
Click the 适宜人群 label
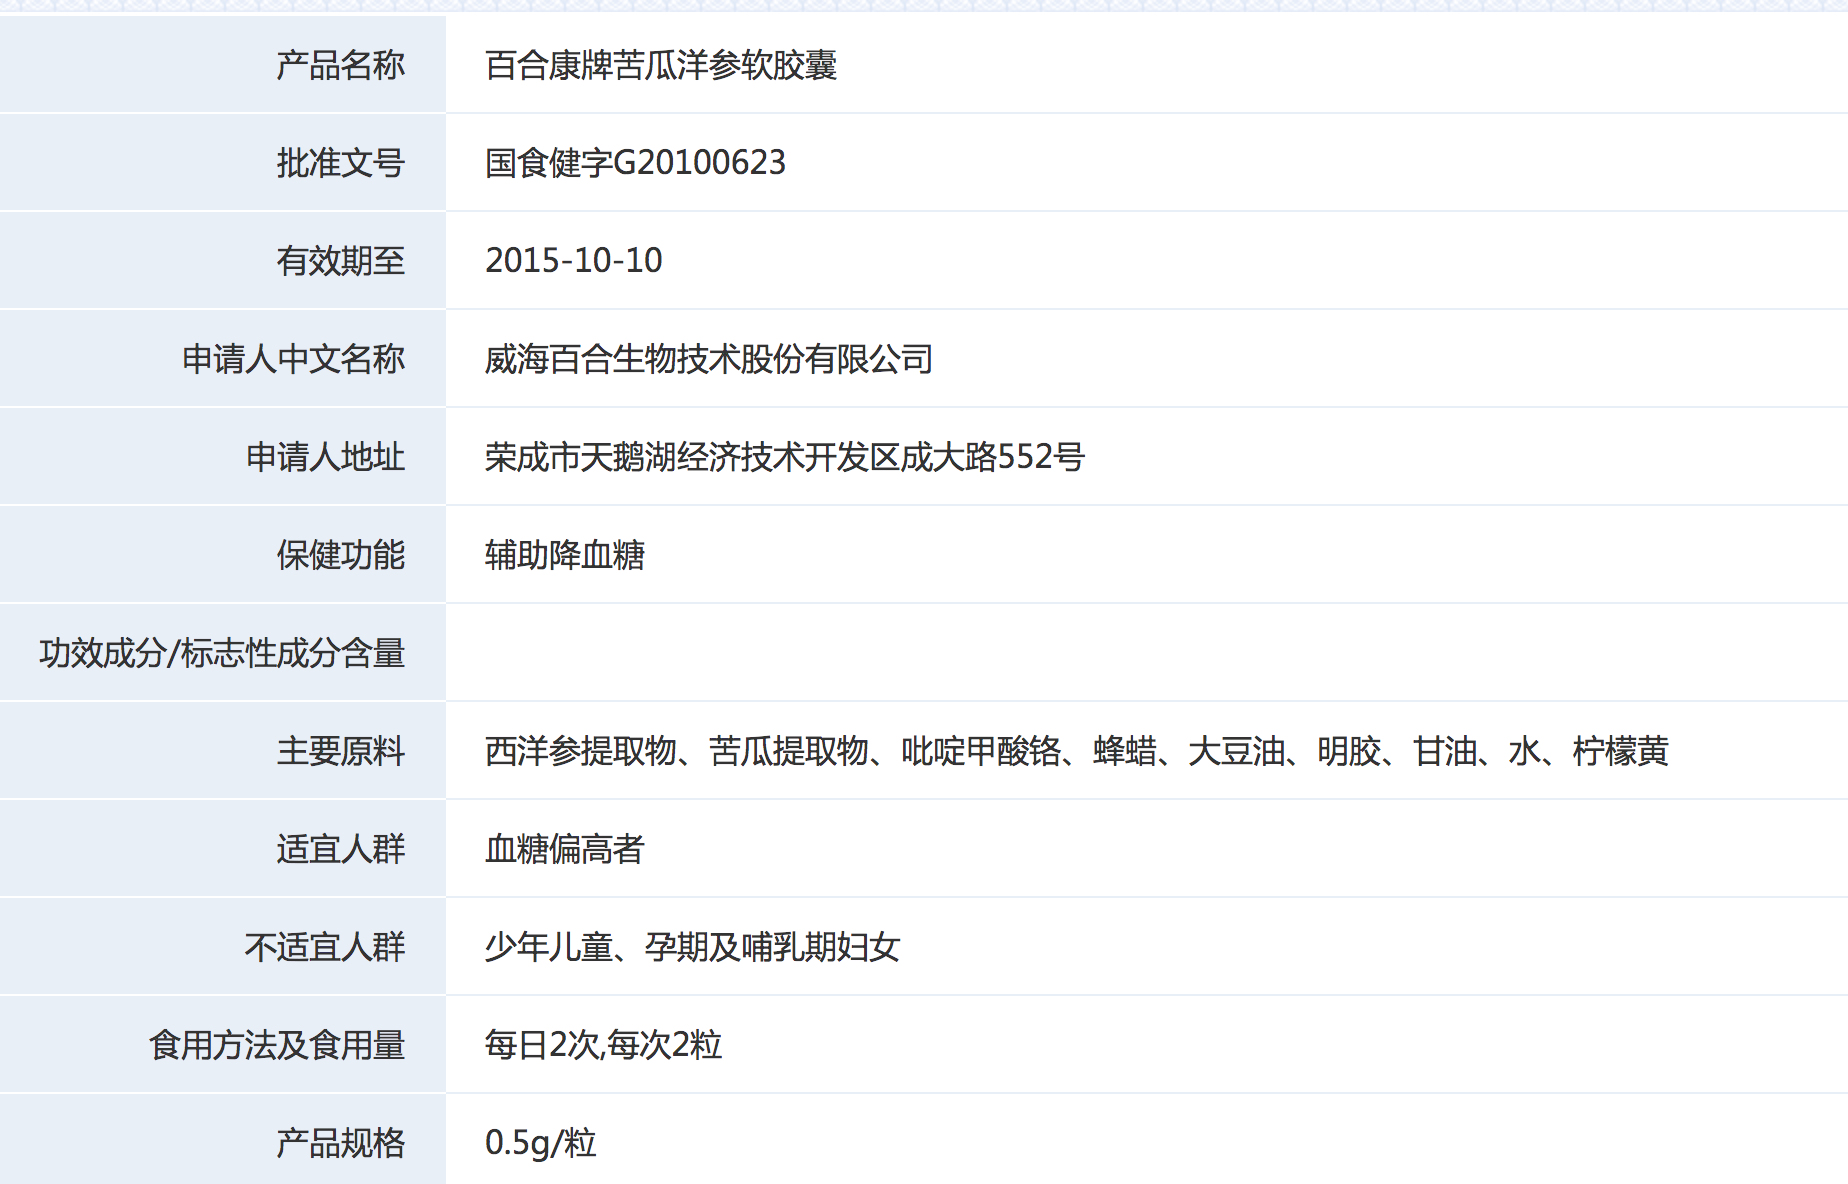click(341, 849)
